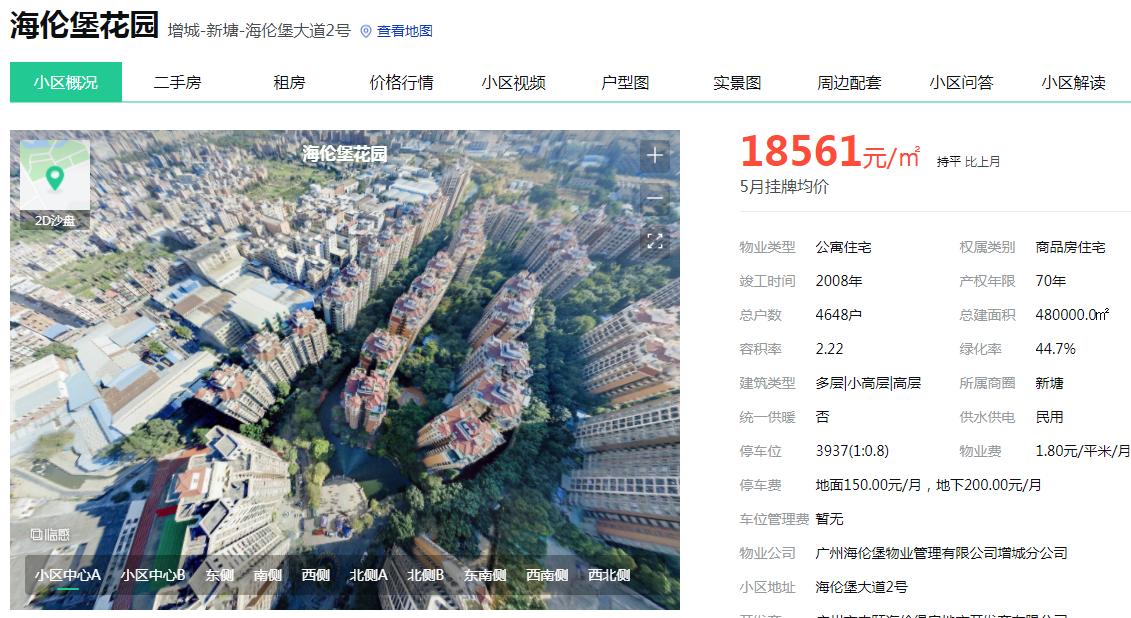Switch to the 二手房 tab

click(x=177, y=82)
